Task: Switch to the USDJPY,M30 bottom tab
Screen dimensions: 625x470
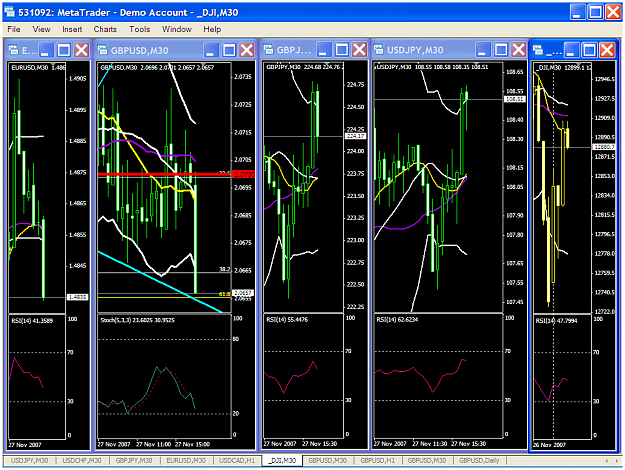Action: click(29, 460)
